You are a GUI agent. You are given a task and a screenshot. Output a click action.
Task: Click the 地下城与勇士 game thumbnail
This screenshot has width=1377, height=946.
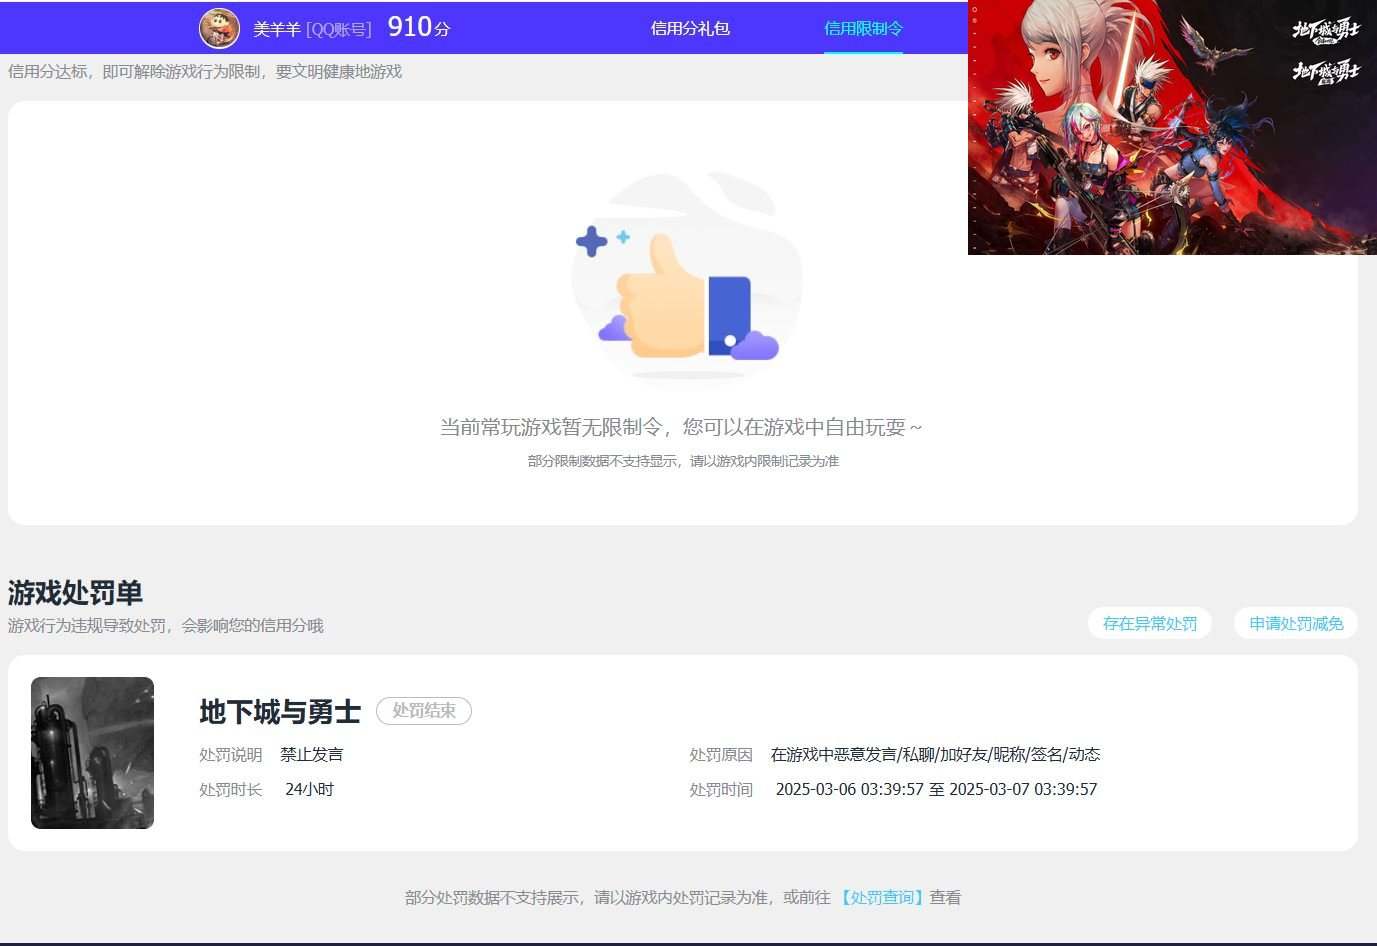point(92,753)
